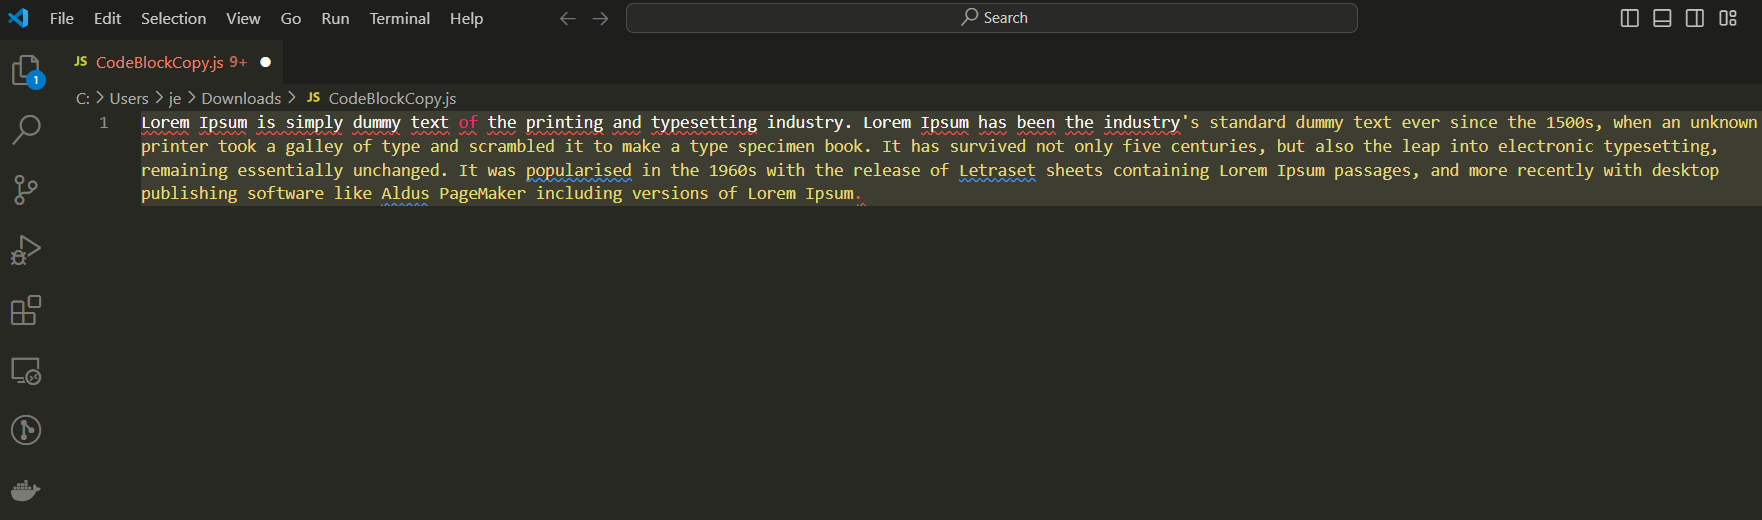Toggle the secondary side bar layout icon
The image size is (1762, 520).
click(1695, 18)
